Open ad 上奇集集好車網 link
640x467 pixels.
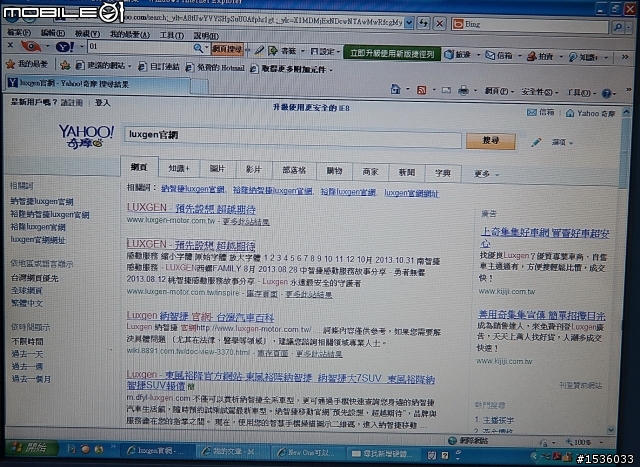(545, 237)
